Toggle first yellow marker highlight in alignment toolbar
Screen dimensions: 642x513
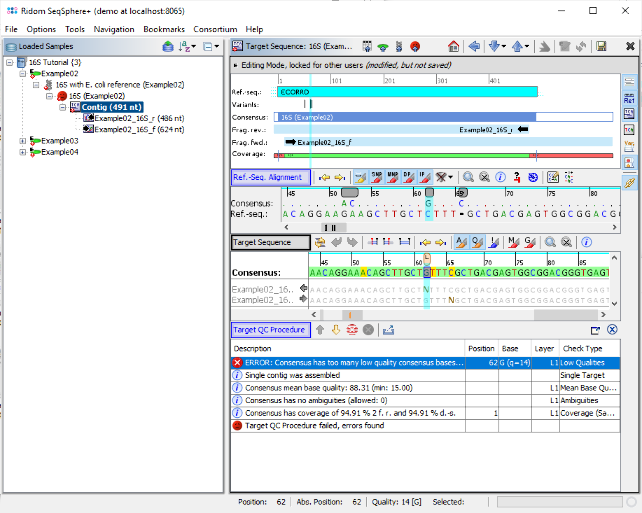pyautogui.click(x=361, y=177)
